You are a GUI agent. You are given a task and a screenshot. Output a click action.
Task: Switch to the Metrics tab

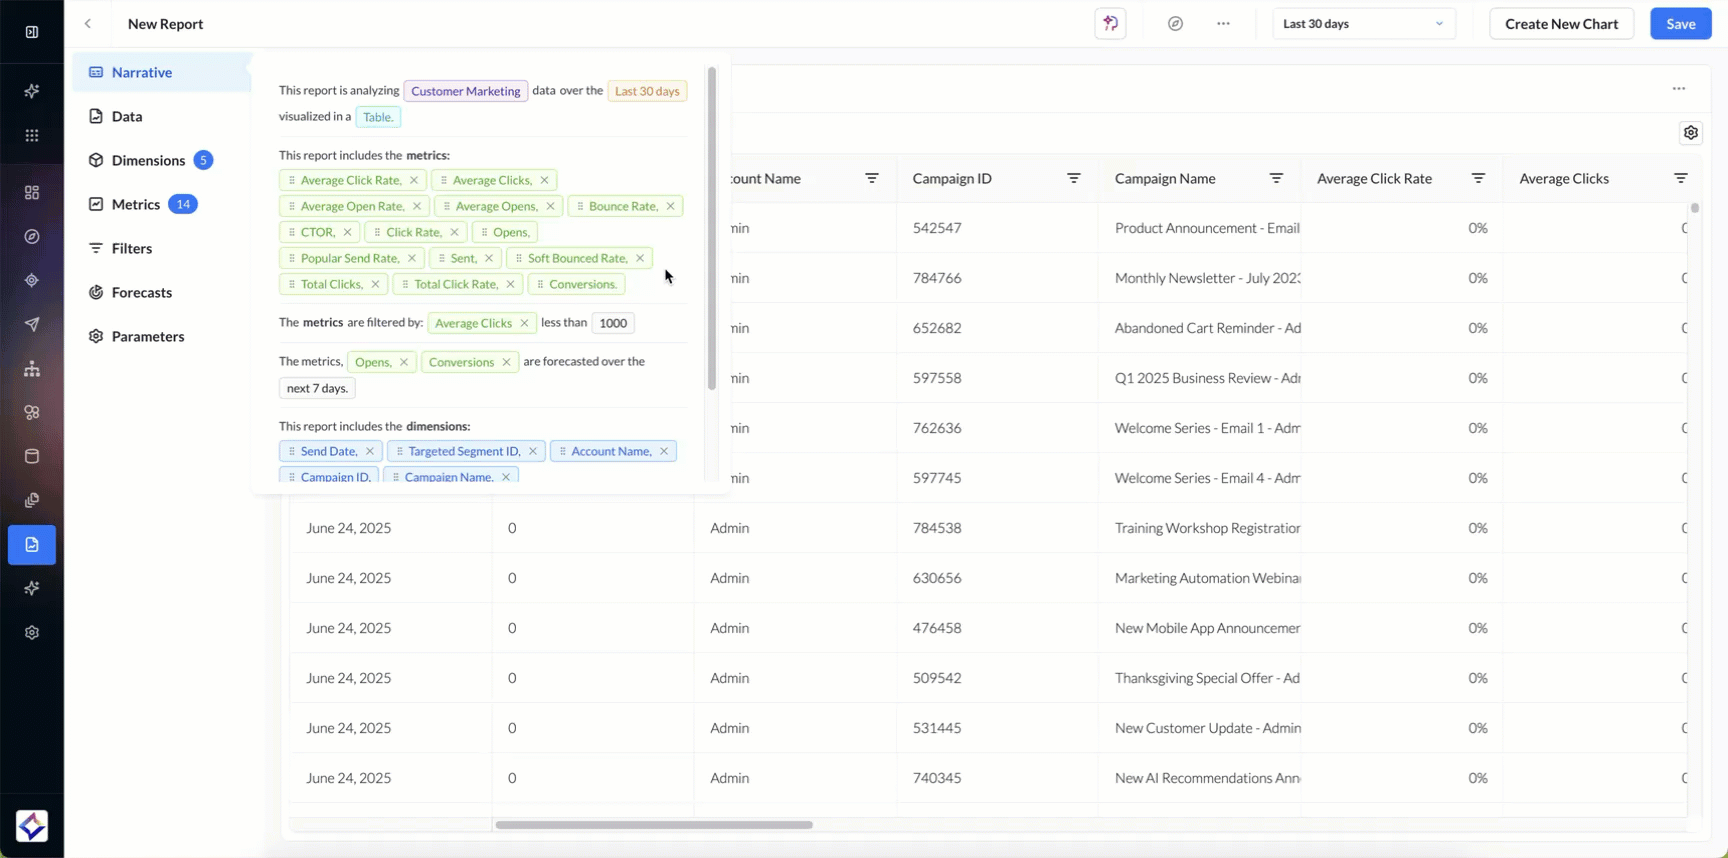(x=136, y=204)
